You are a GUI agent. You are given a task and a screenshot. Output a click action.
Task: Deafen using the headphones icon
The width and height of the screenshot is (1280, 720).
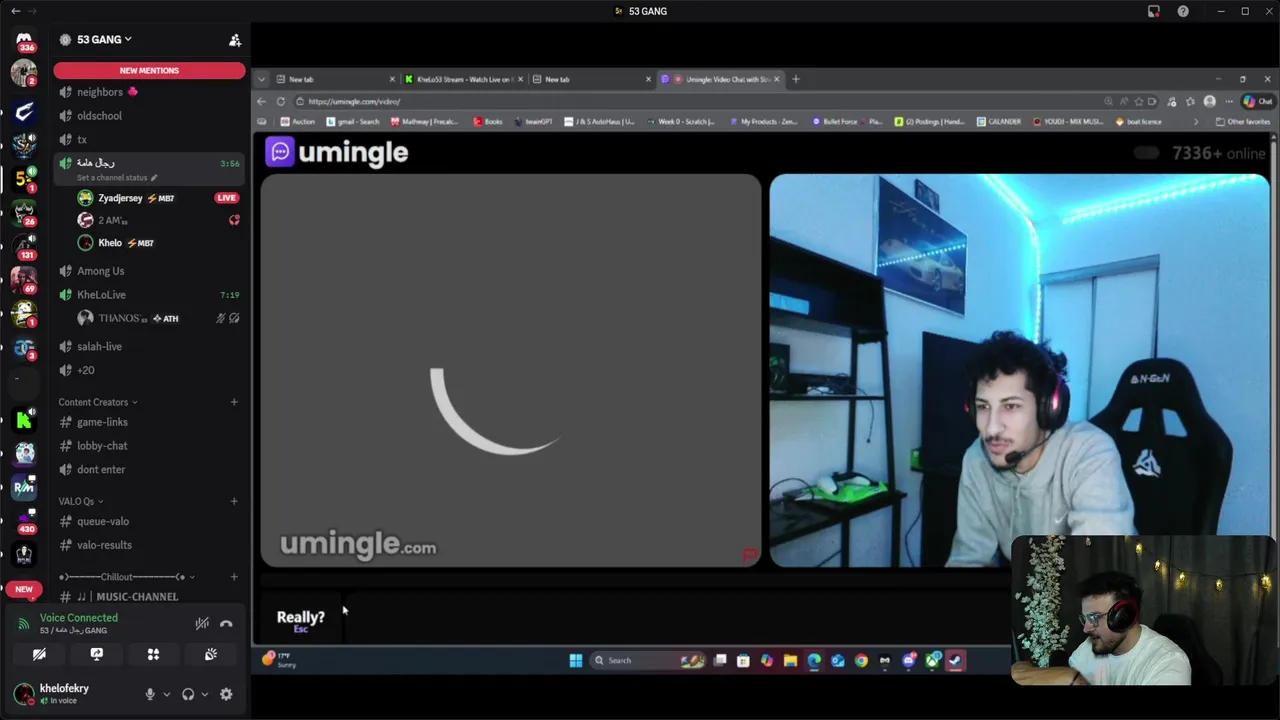tap(188, 694)
